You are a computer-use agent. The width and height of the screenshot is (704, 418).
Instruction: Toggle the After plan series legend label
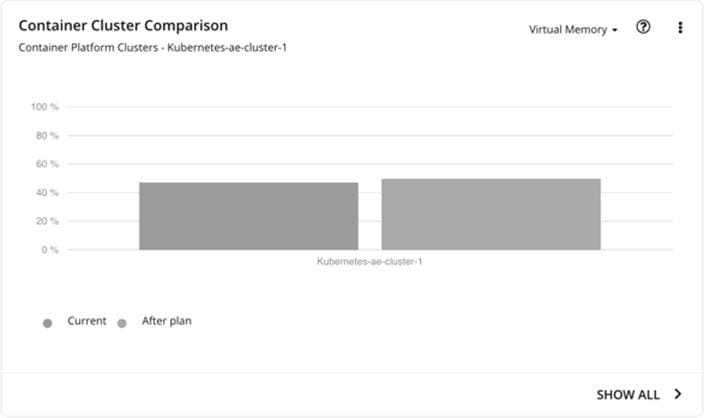click(x=167, y=321)
